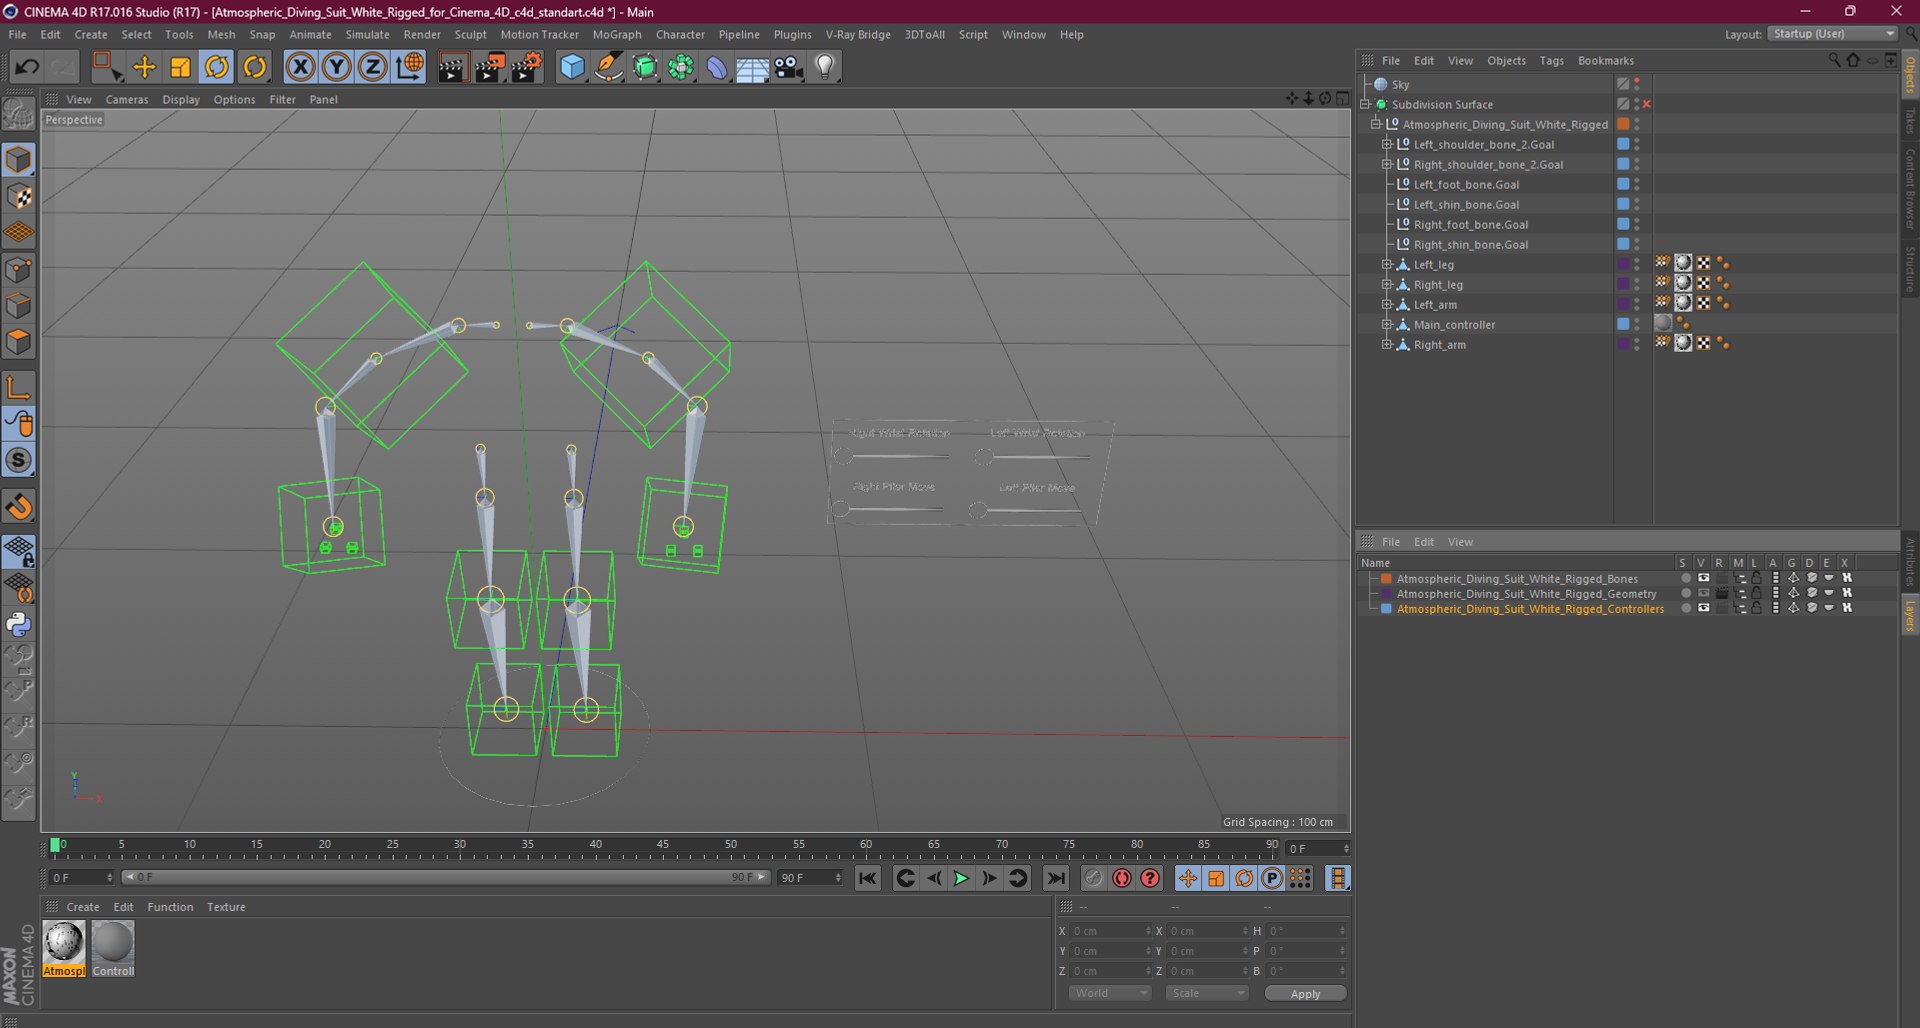Expand the Main_controller object
The height and width of the screenshot is (1028, 1920).
[1387, 325]
